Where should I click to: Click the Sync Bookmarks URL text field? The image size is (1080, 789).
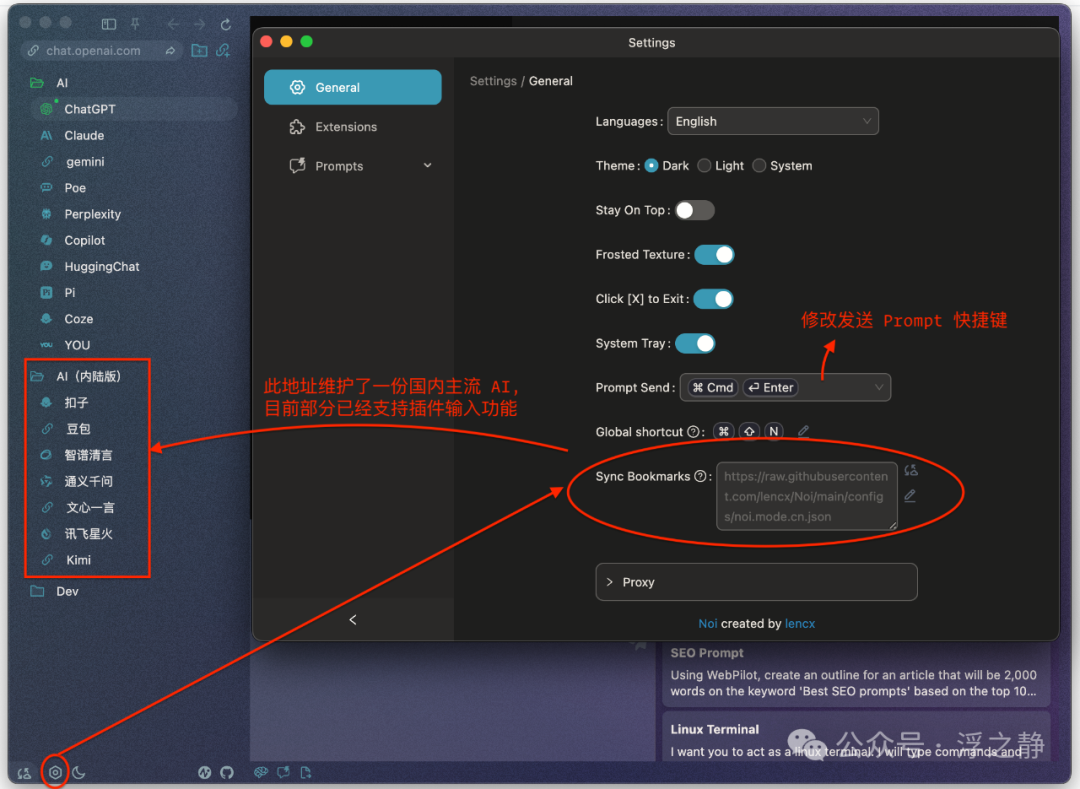(807, 496)
